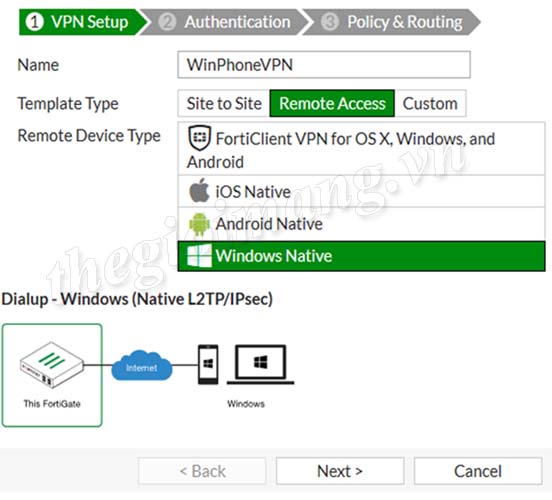Click the 'Name' field label

(x=38, y=65)
